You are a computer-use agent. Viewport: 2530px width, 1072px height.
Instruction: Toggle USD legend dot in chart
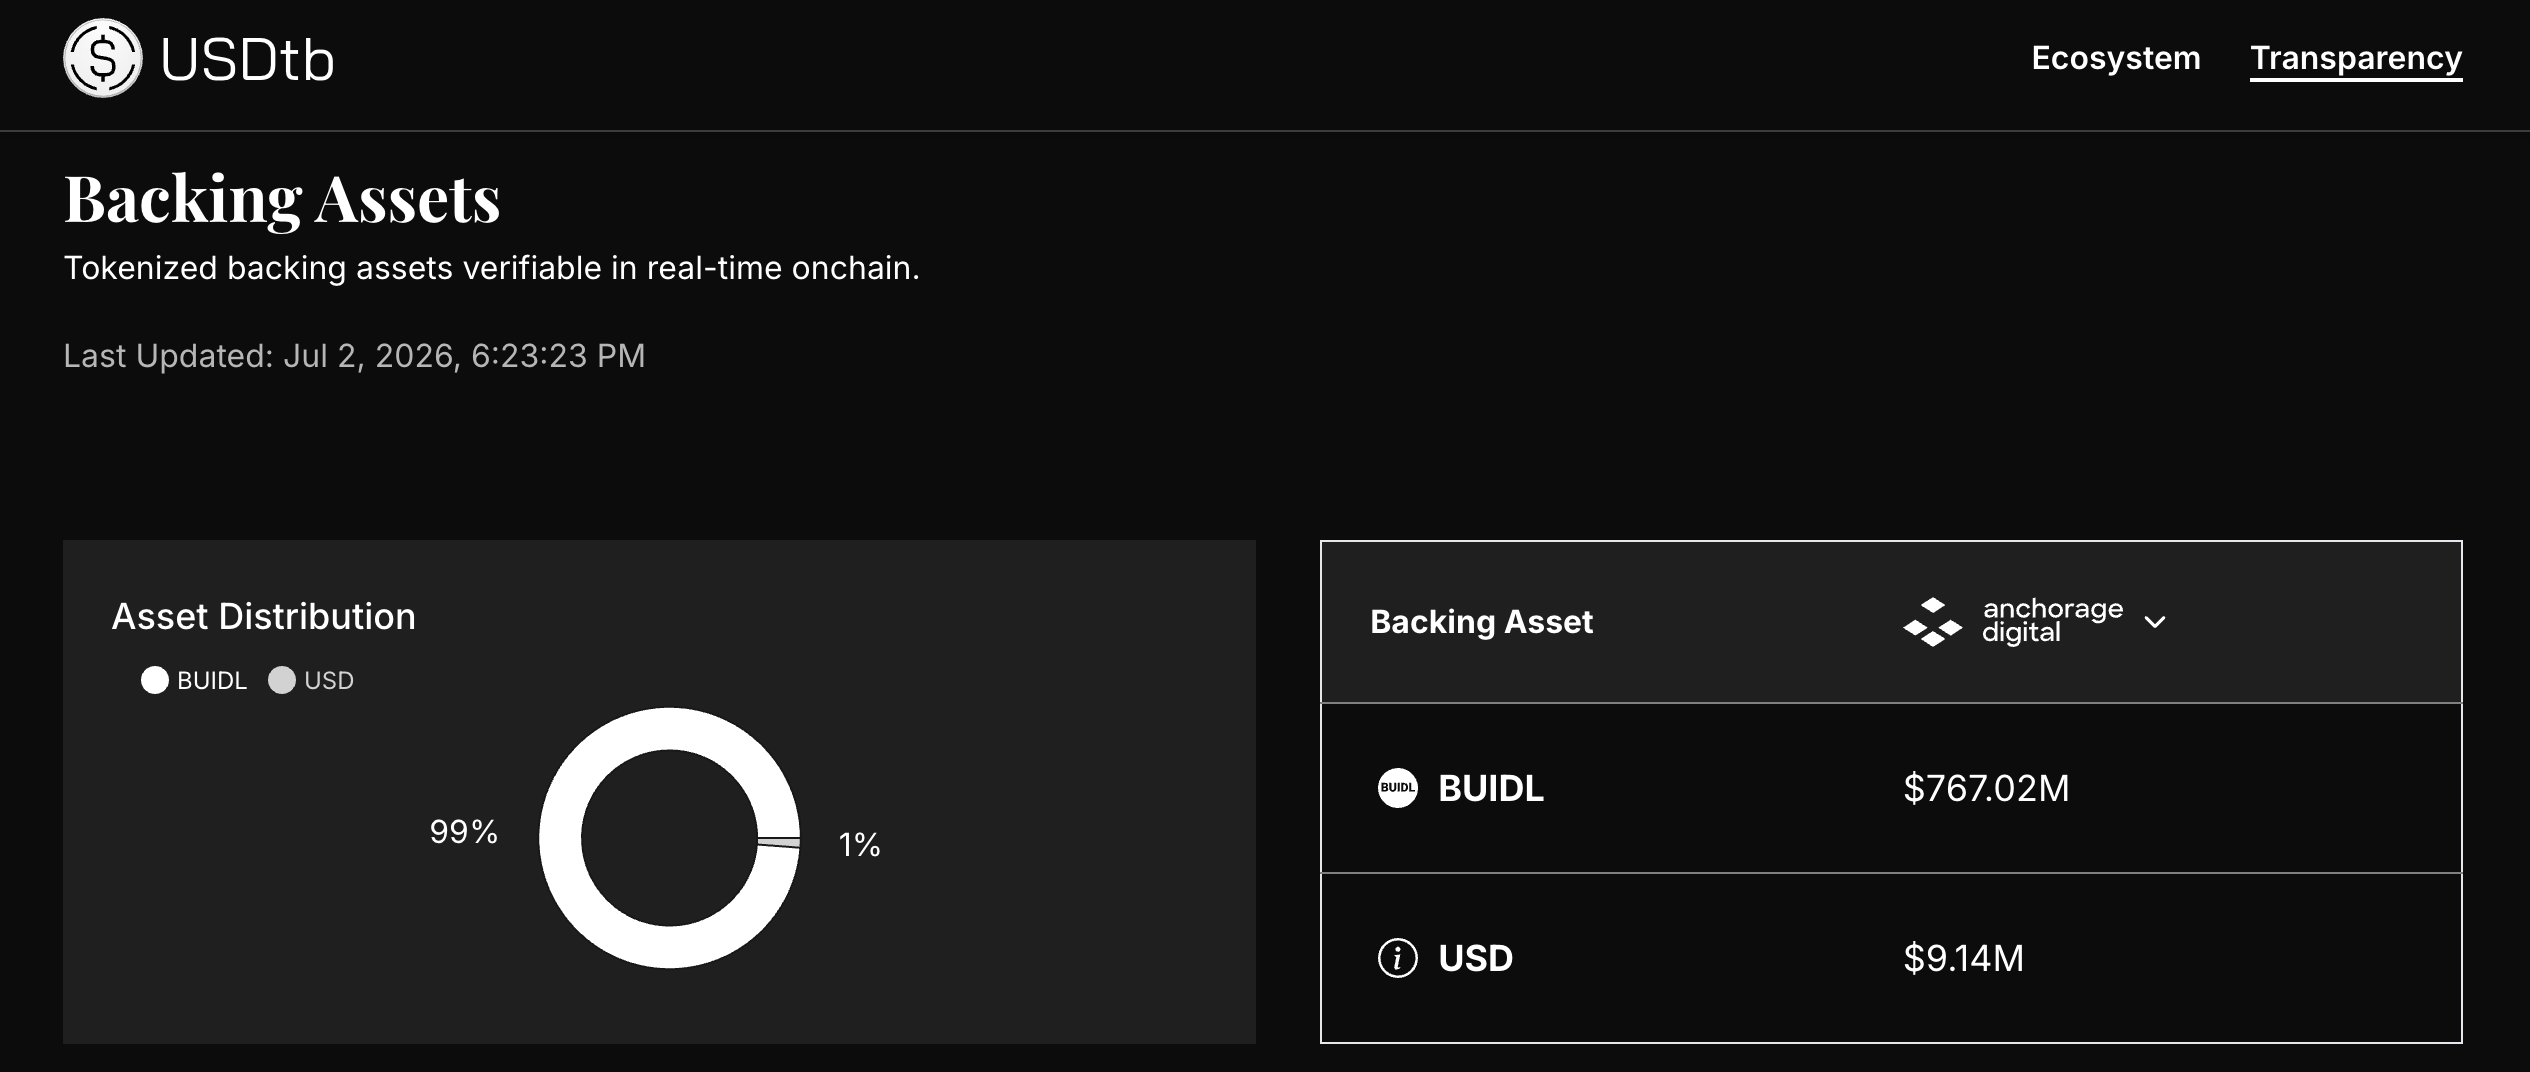coord(282,680)
